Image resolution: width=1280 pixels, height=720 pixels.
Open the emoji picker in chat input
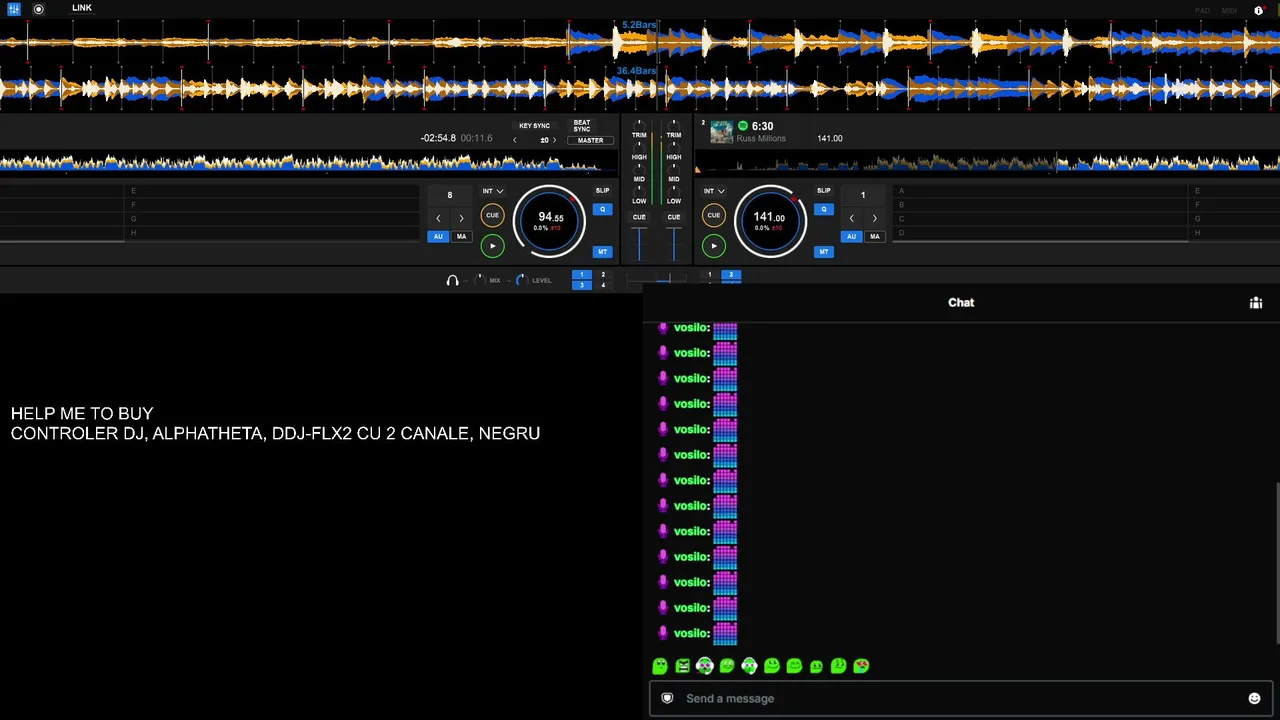coord(1254,699)
